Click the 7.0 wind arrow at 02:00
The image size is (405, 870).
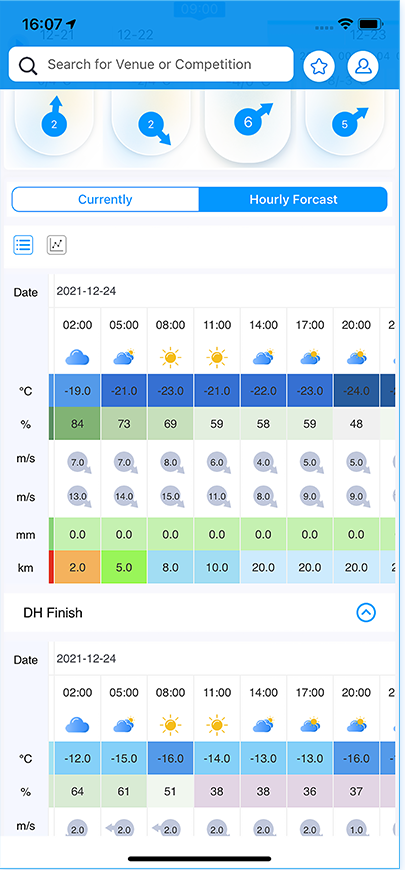tap(78, 463)
